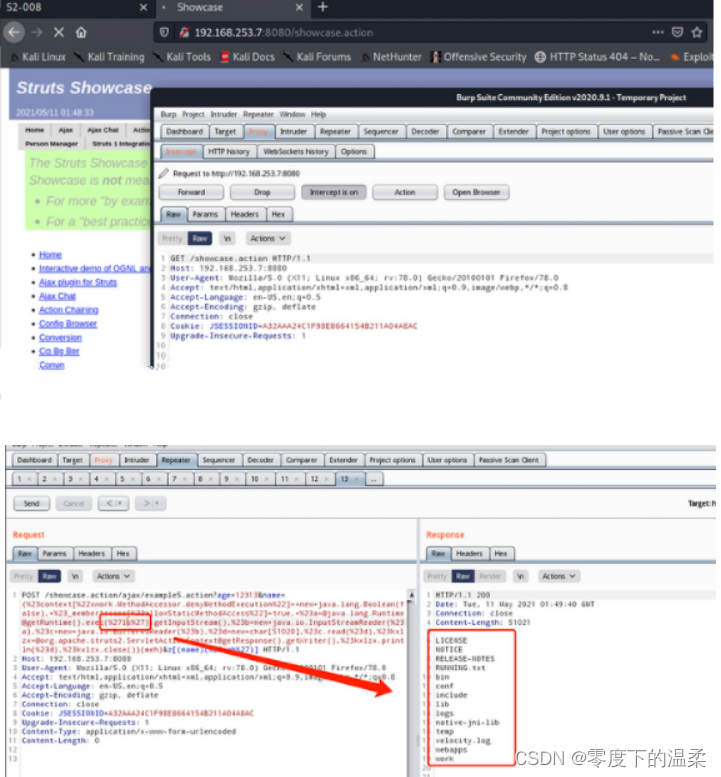Forward the intercepted request
The image size is (721, 777).
coord(191,192)
